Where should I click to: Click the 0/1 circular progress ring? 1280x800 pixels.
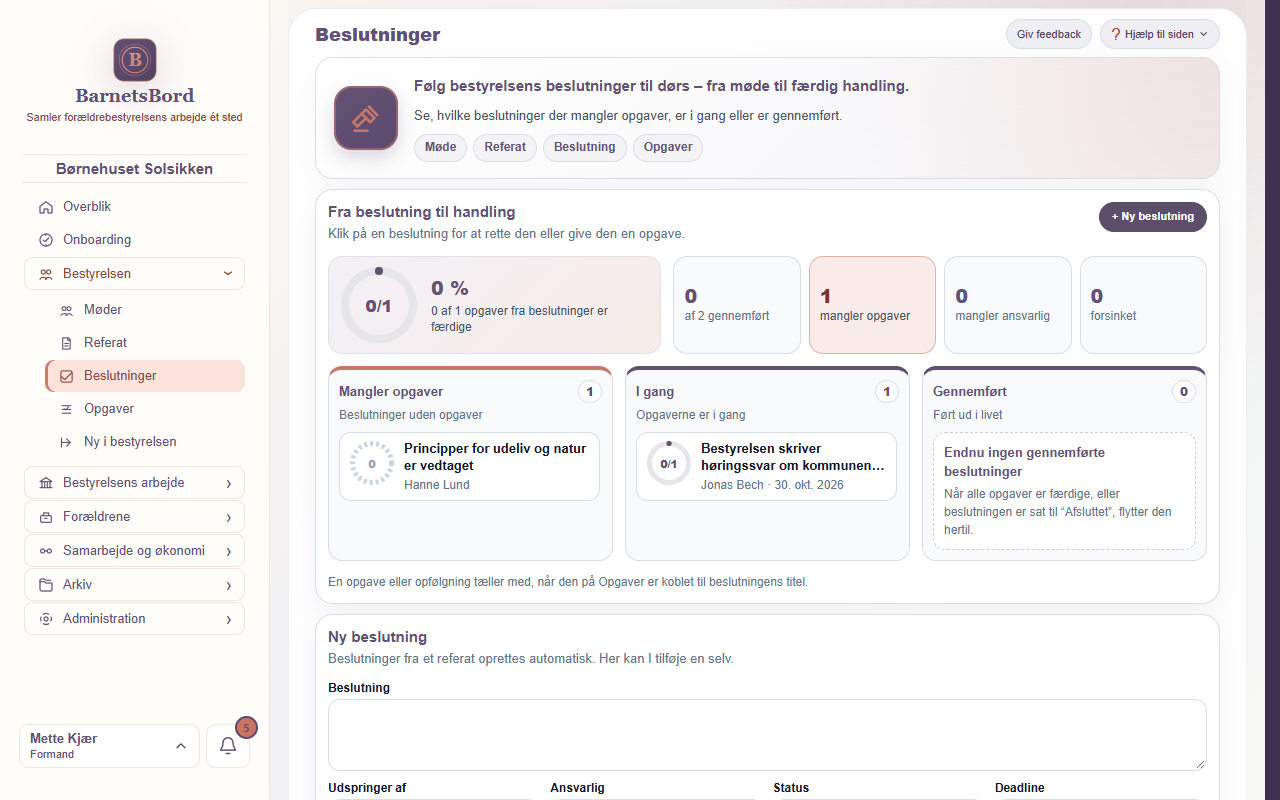pos(379,306)
